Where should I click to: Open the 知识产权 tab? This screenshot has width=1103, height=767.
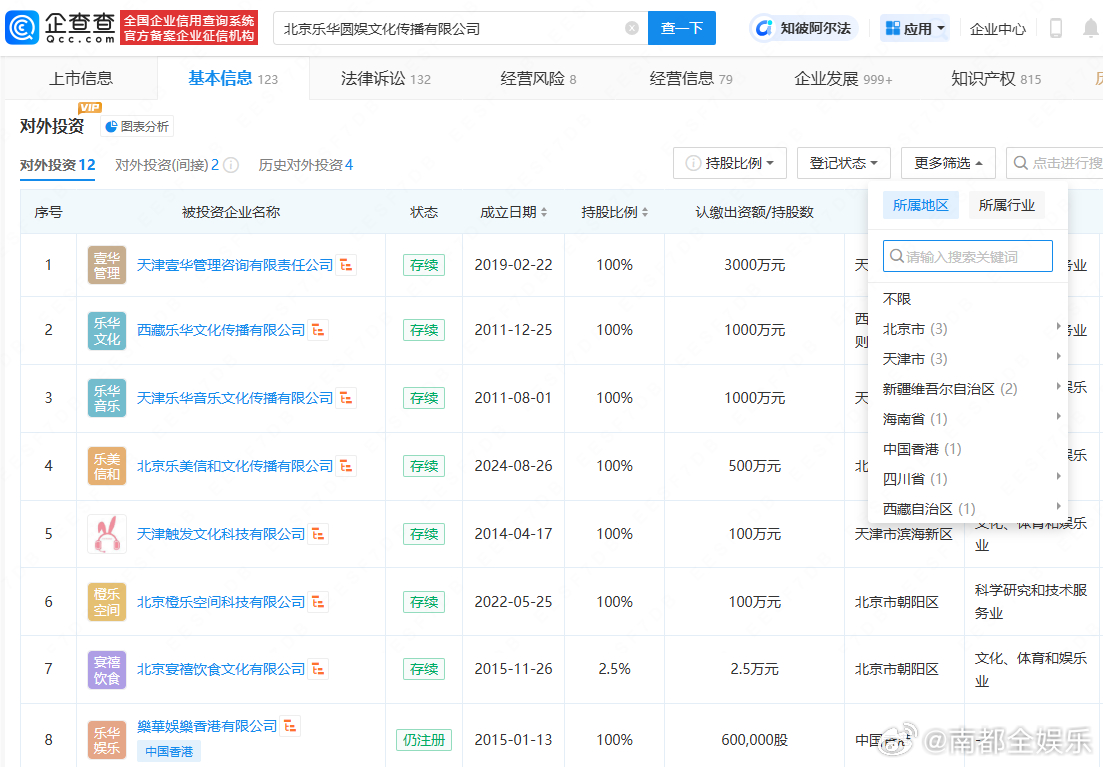coord(995,78)
